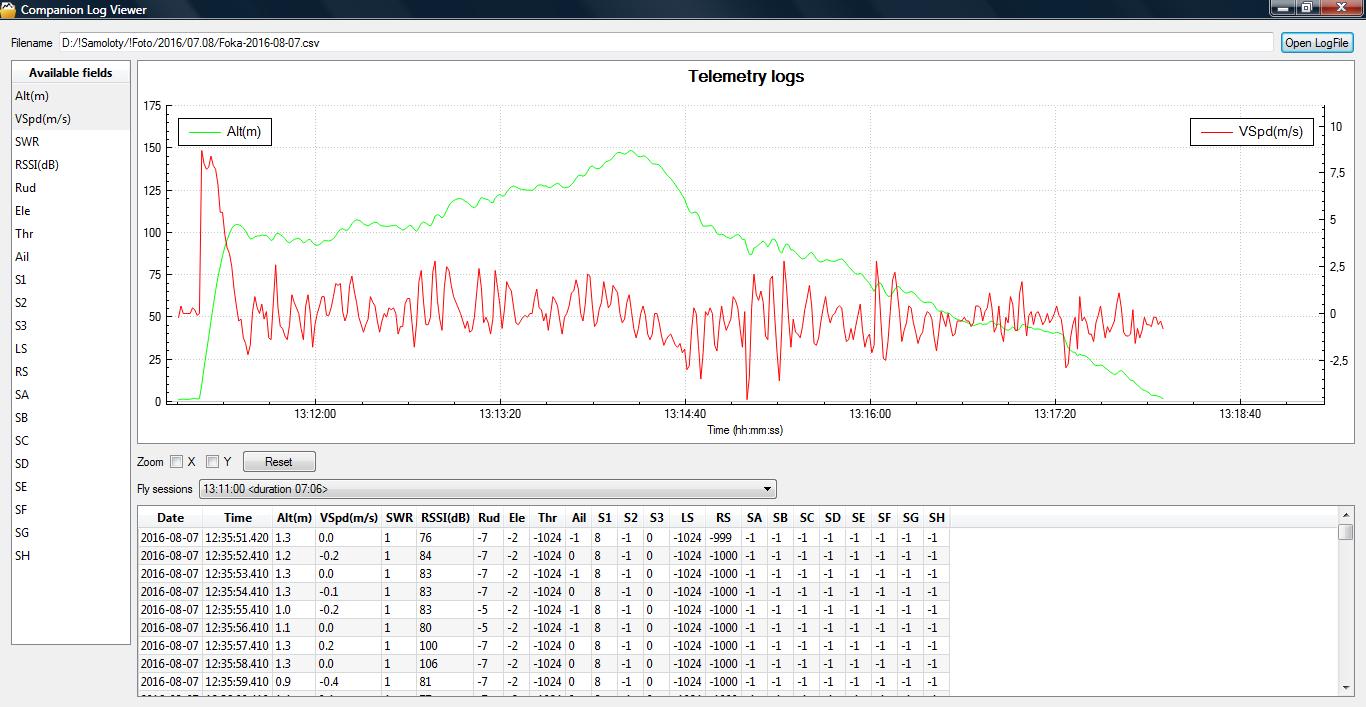Click table scrollbar down area
This screenshot has width=1366, height=707.
pos(1345,620)
